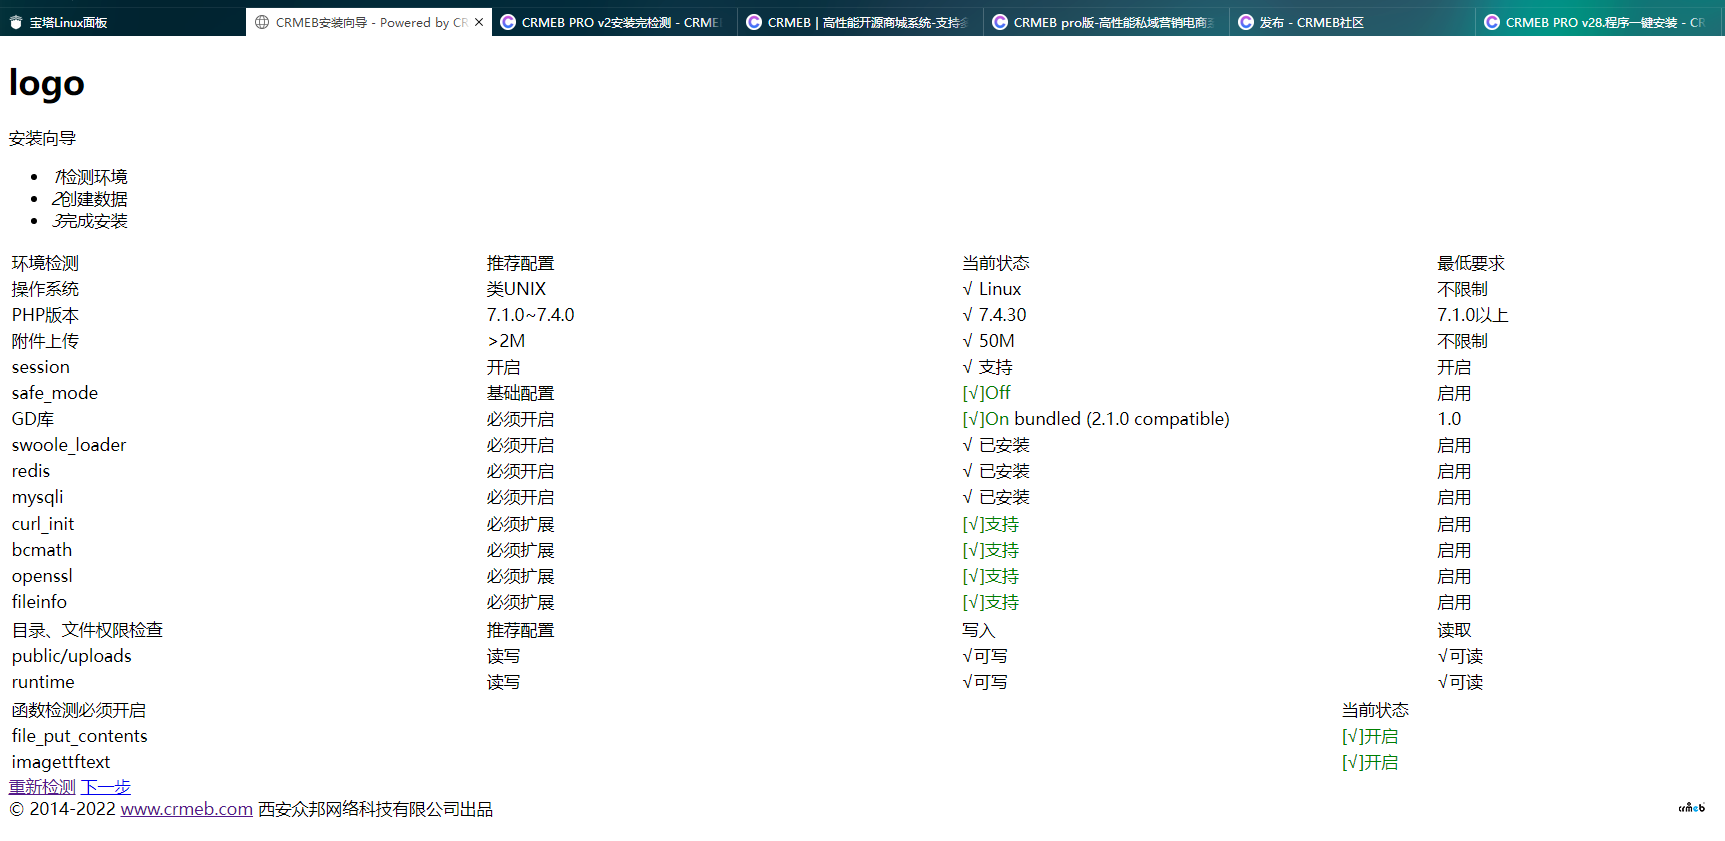
Task: Click favicon of CRMEB PRO v28程序一键安装 tab
Action: 1492,22
